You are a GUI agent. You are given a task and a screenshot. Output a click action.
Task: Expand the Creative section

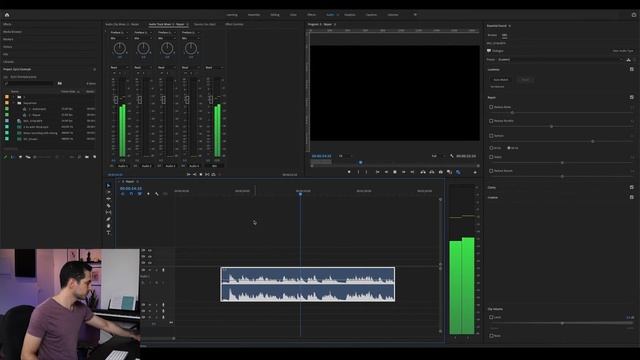pyautogui.click(x=493, y=198)
